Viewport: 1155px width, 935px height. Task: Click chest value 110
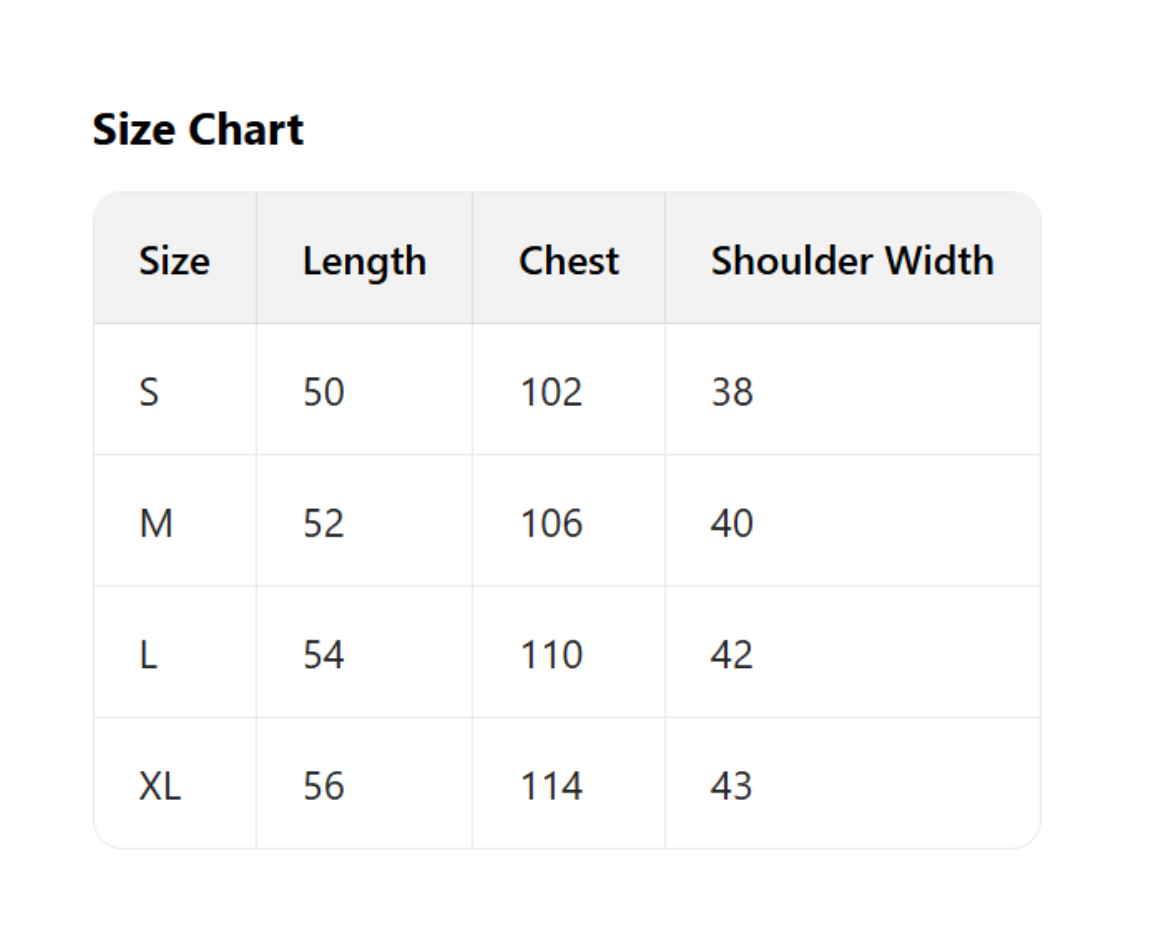coord(551,655)
